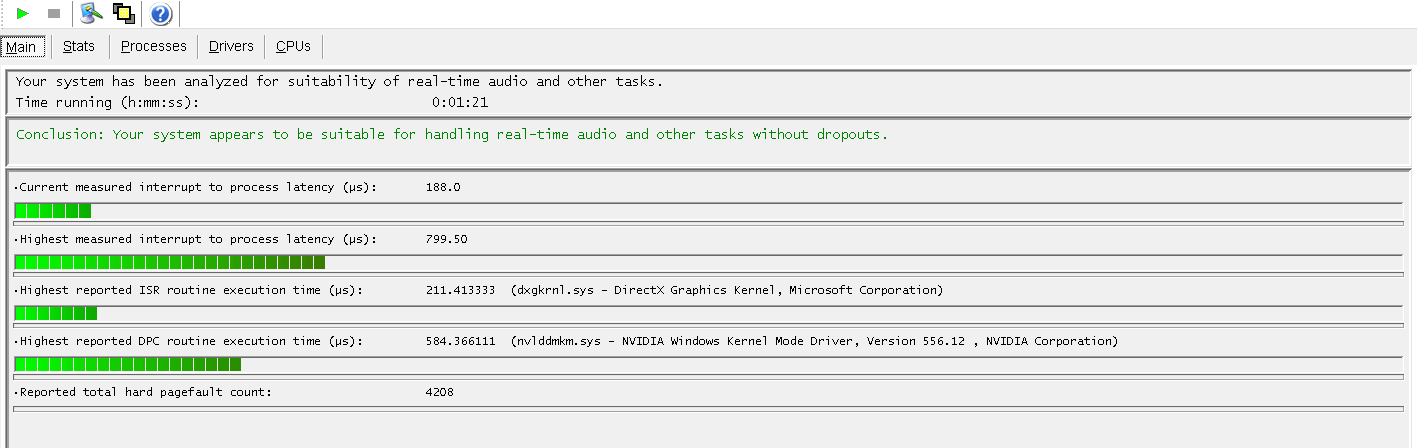Open help via the blue question mark
Image resolution: width=1417 pixels, height=448 pixels.
tap(161, 14)
